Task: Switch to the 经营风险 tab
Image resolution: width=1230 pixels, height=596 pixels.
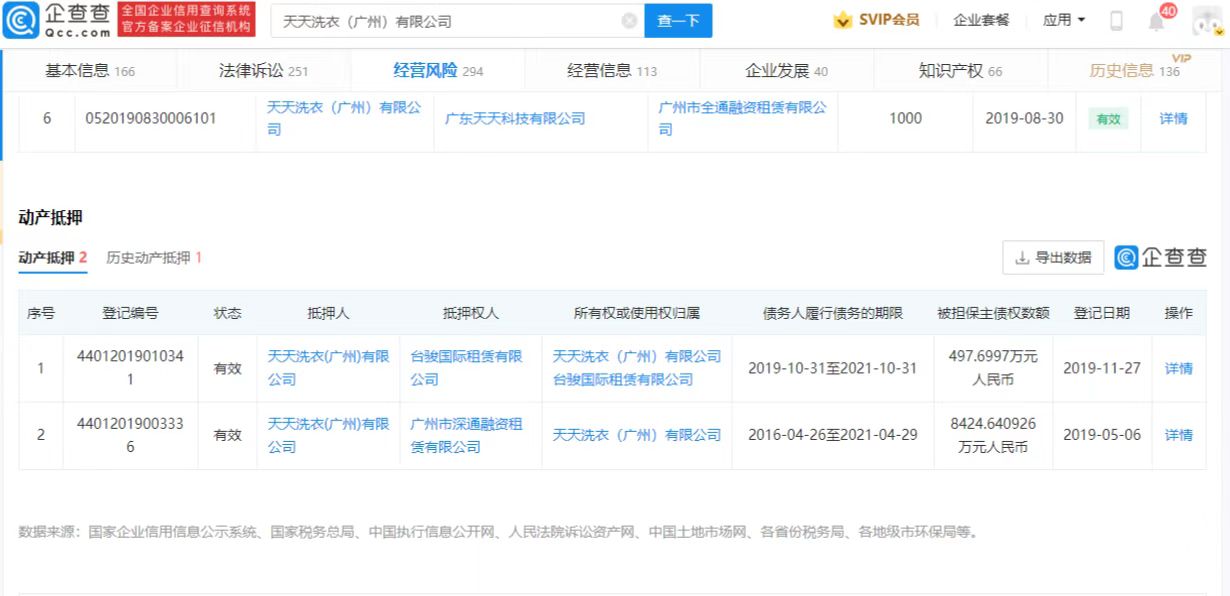Action: pos(438,71)
